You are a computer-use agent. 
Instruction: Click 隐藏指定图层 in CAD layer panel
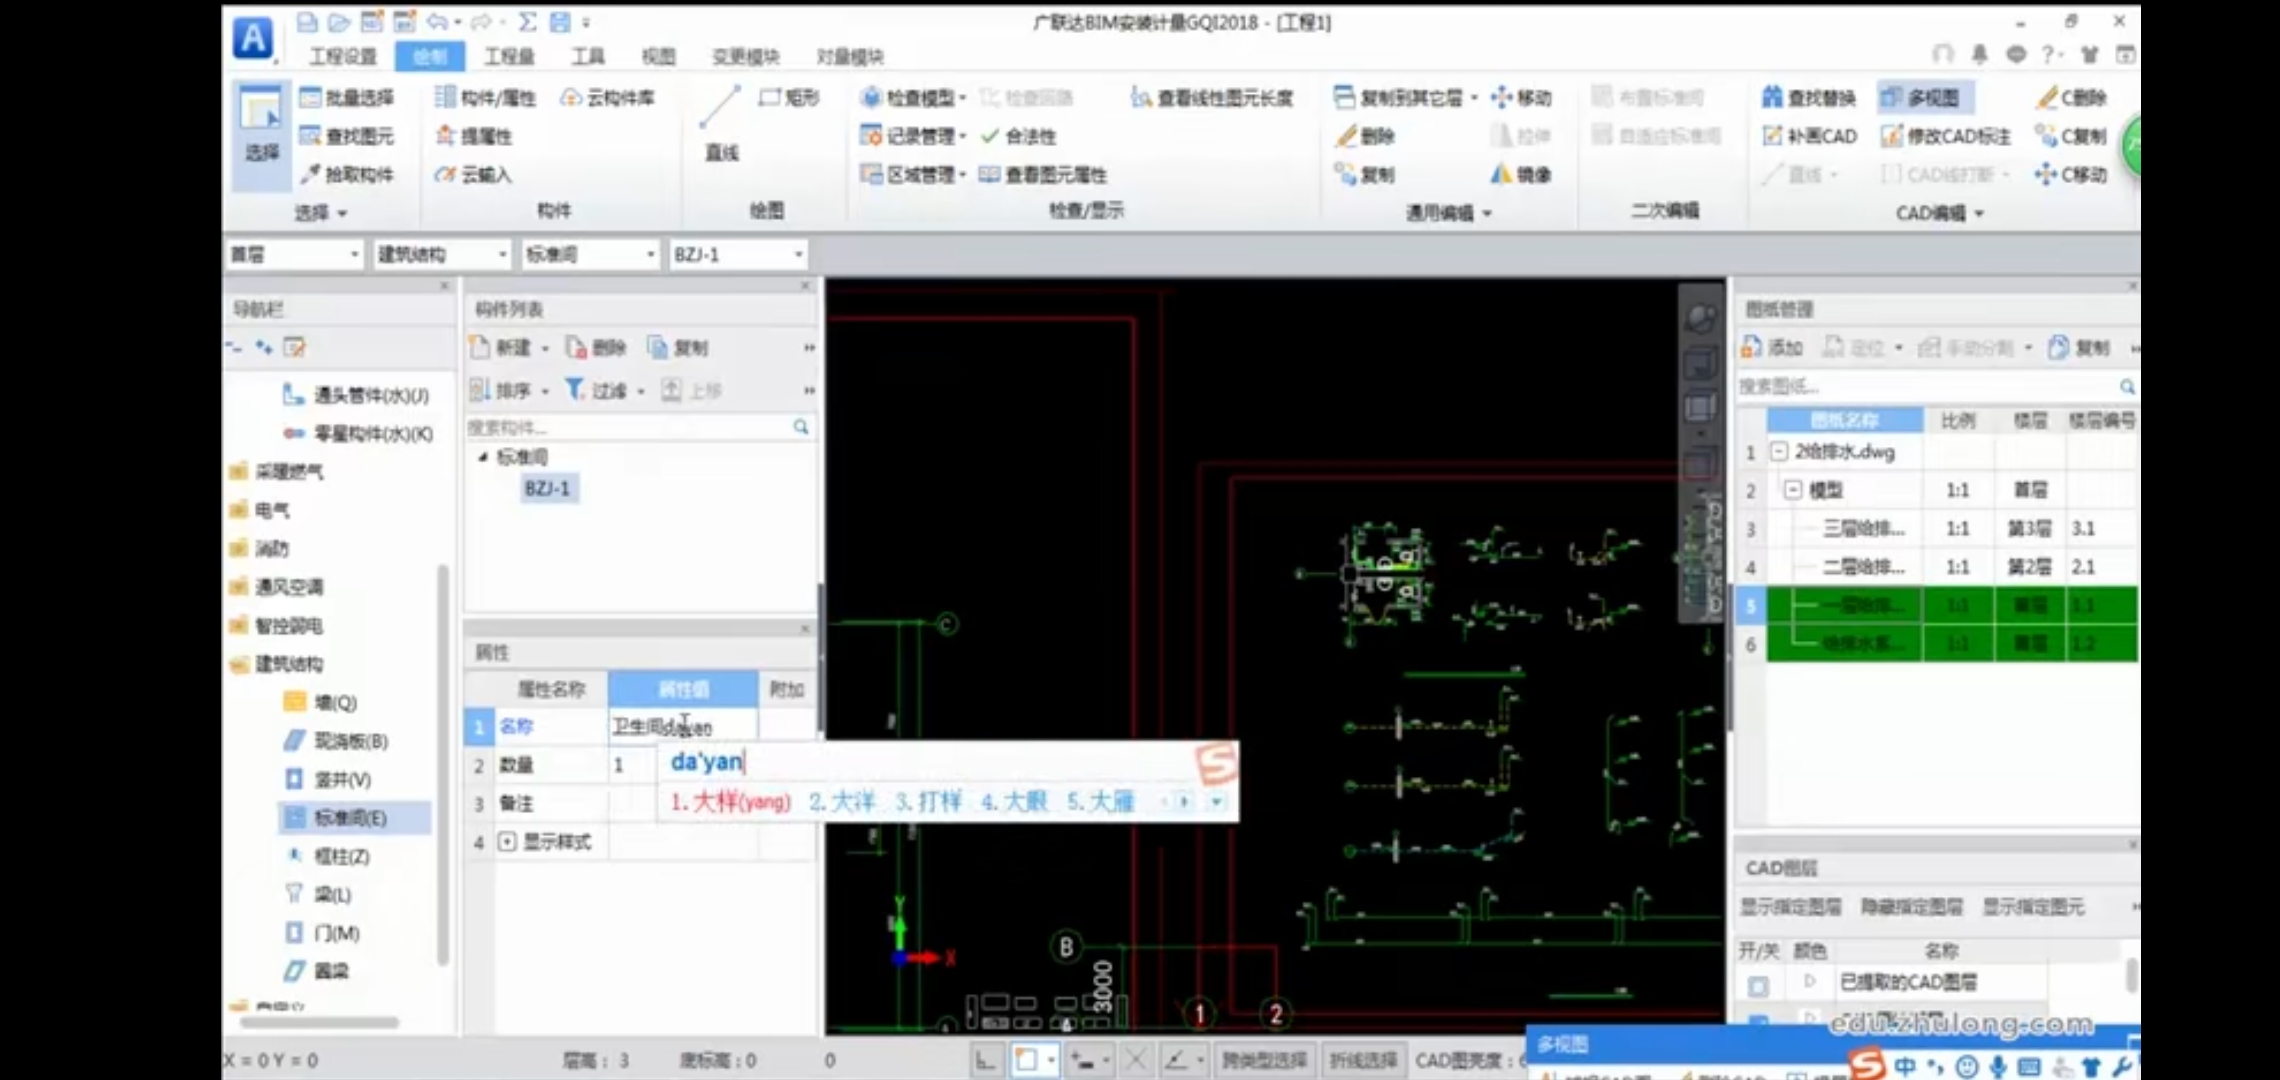[x=1910, y=906]
